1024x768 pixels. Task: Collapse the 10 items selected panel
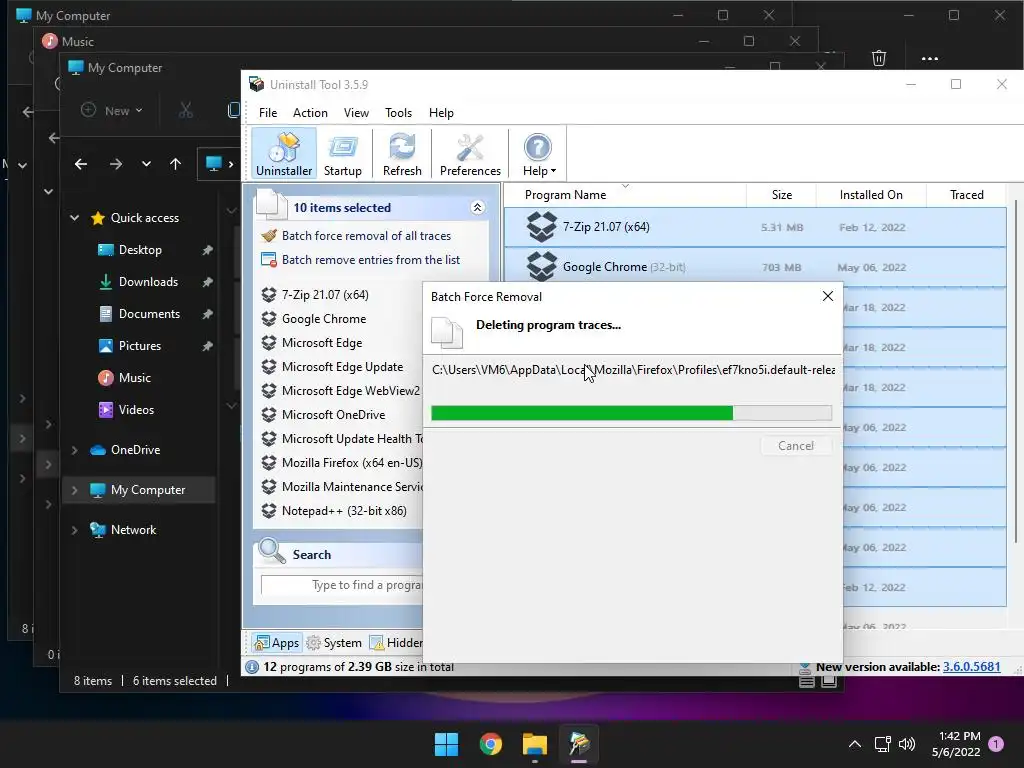tap(477, 208)
